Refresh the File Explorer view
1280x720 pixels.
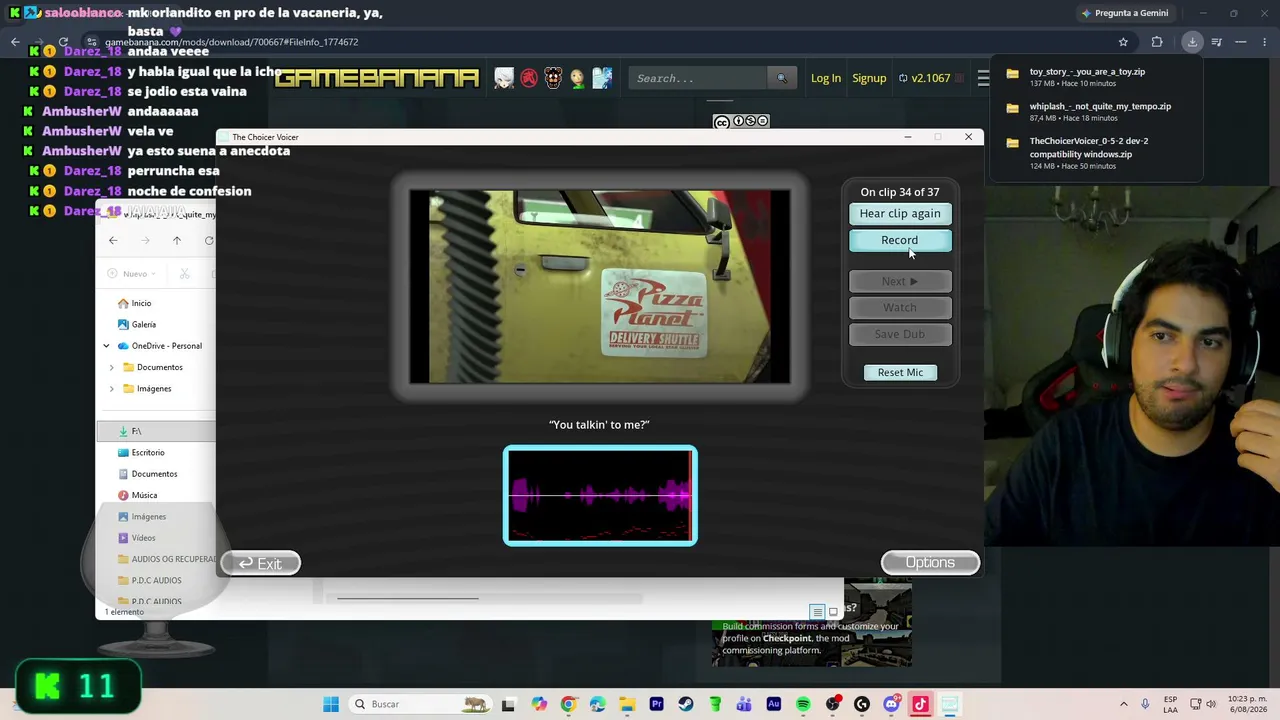pyautogui.click(x=208, y=240)
